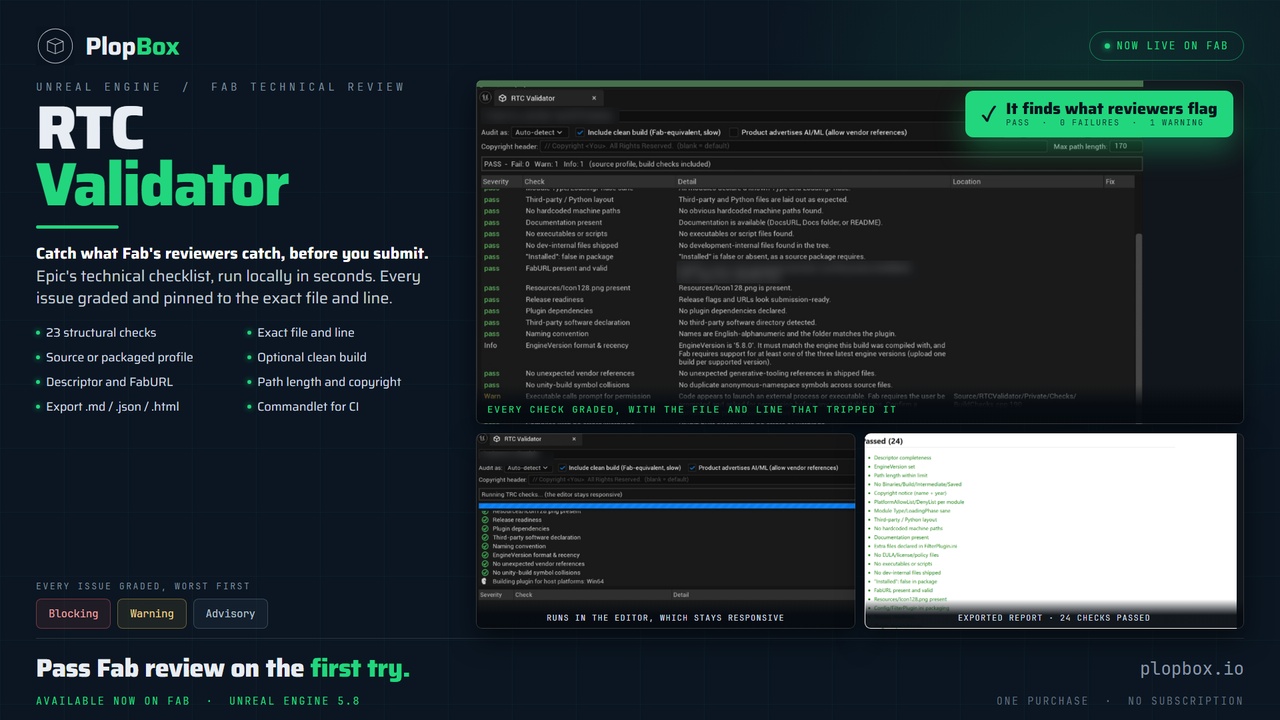Click the Third-party / Python layout row in the upper table
Viewport: 1280px width, 720px height.
(808, 200)
